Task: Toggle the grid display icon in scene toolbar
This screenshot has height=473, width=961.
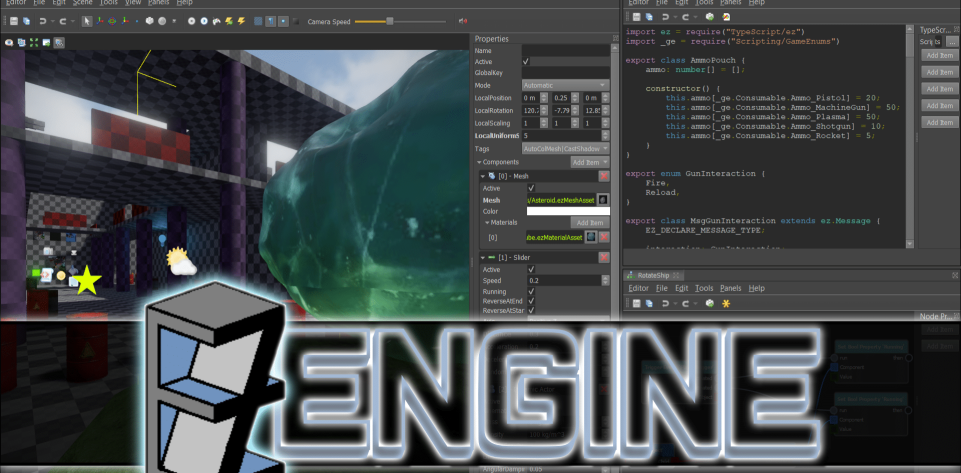Action: click(x=258, y=21)
